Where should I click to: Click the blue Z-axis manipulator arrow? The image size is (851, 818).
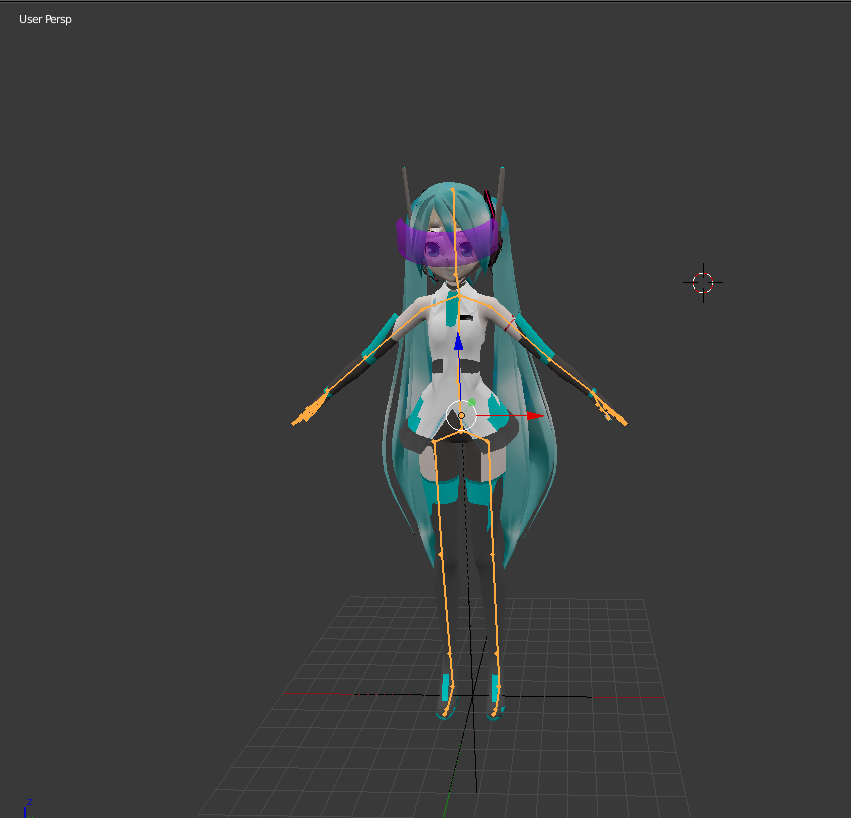(459, 342)
